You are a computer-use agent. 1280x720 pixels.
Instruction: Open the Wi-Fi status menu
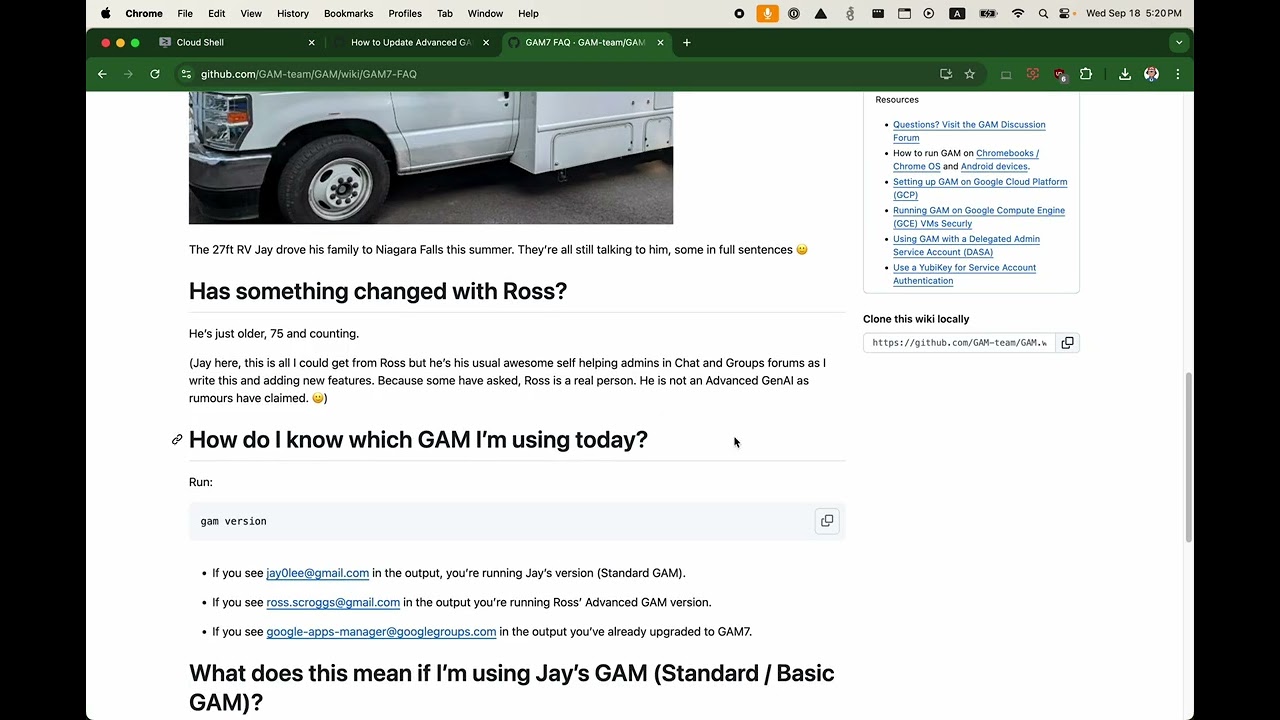[x=1018, y=13]
